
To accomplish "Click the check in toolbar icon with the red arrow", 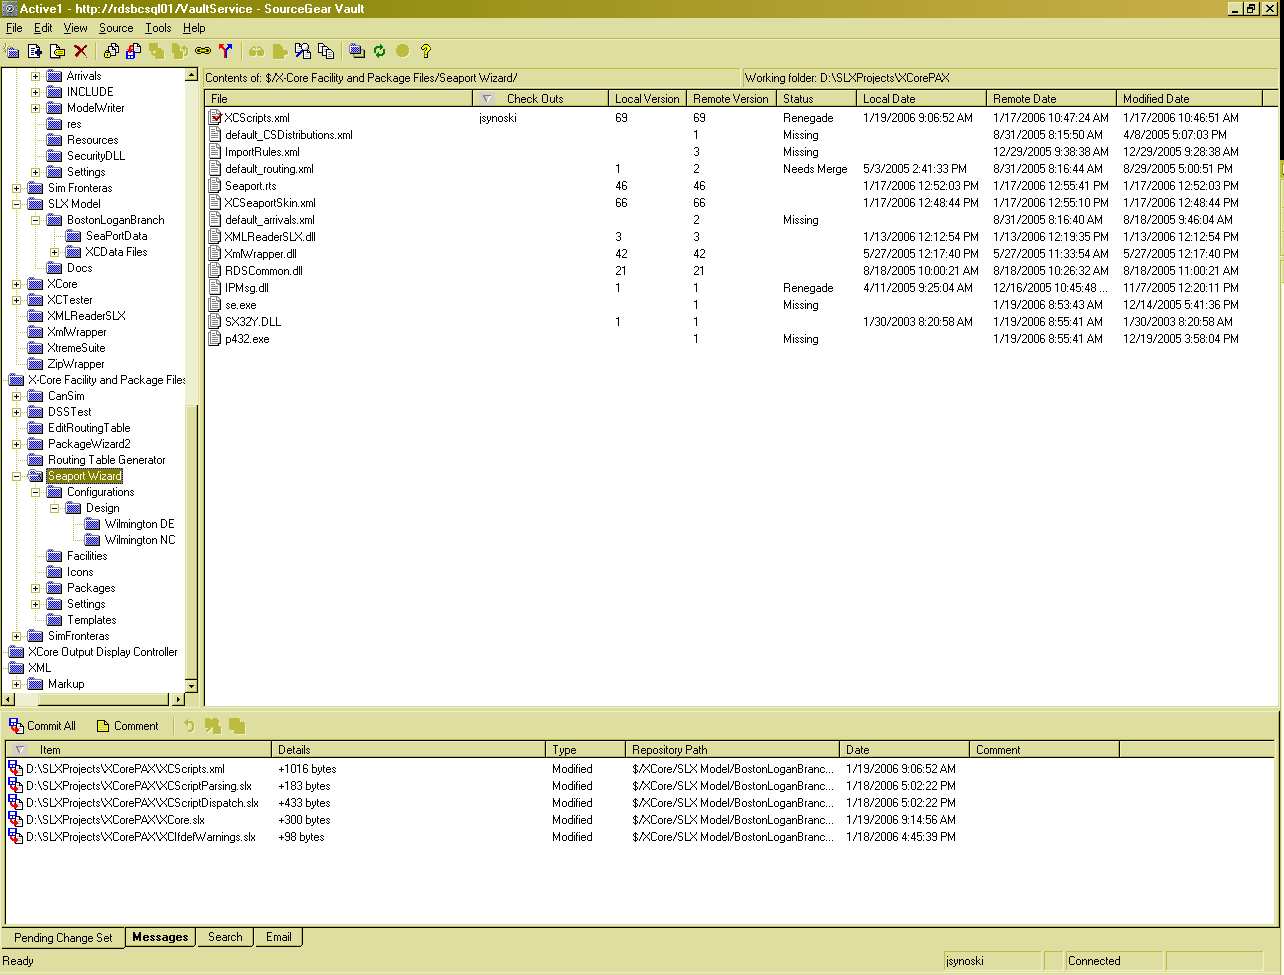I will (x=133, y=51).
